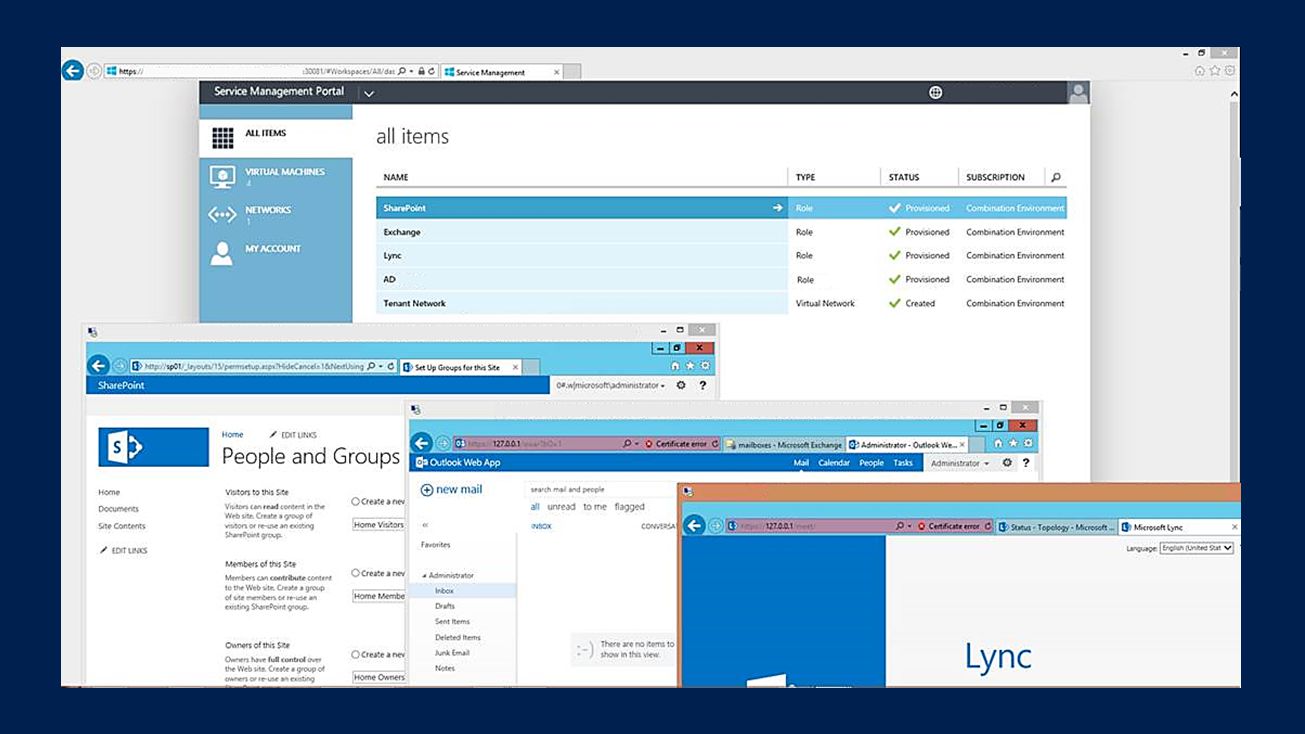Open the Drafts folder in Outlook
Viewport: 1305px width, 734px height.
click(x=445, y=606)
